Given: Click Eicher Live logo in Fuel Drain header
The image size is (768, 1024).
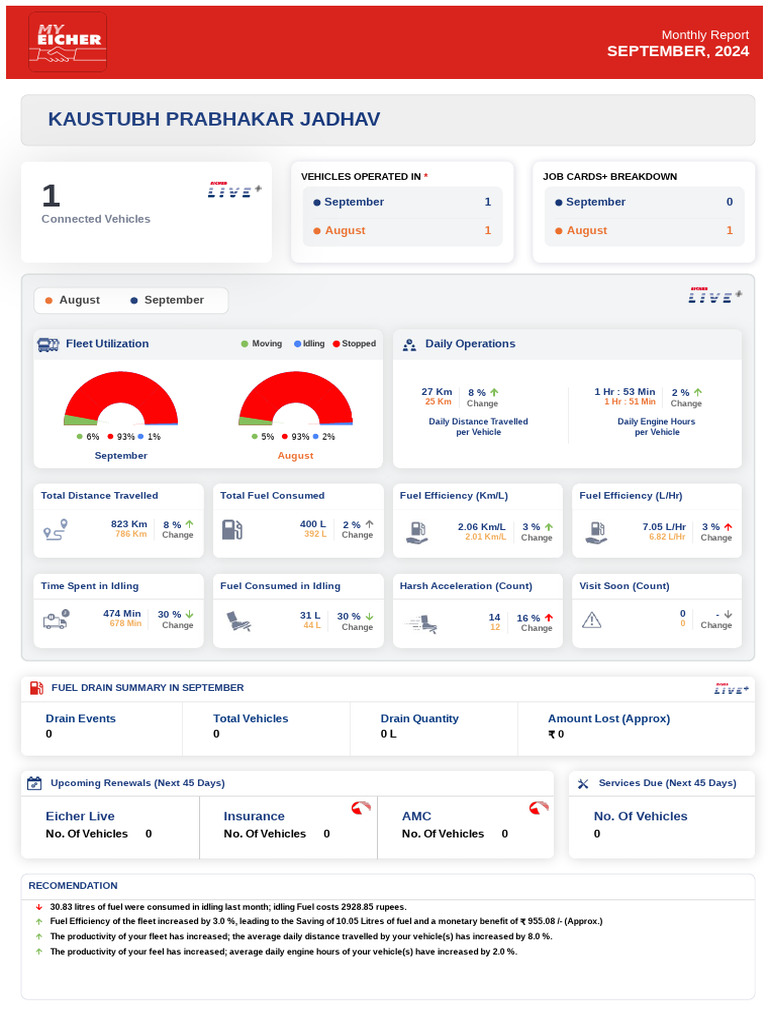Looking at the screenshot, I should pyautogui.click(x=731, y=688).
